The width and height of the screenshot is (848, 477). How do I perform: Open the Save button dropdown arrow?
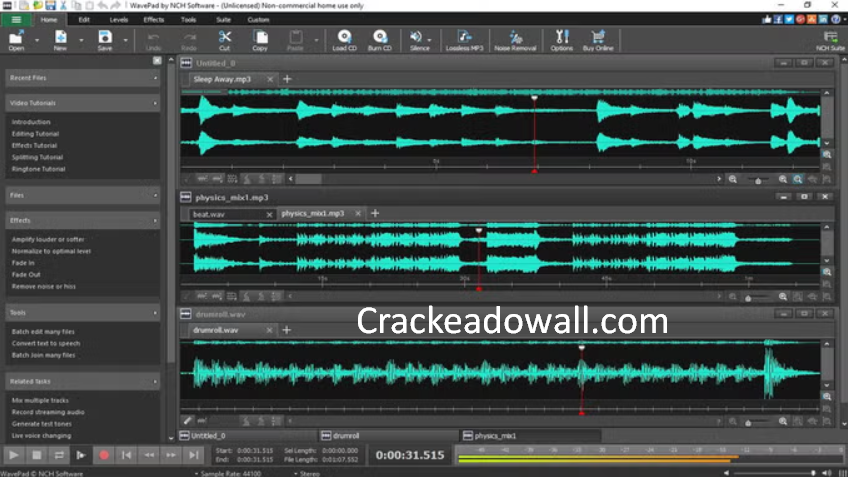tap(125, 41)
